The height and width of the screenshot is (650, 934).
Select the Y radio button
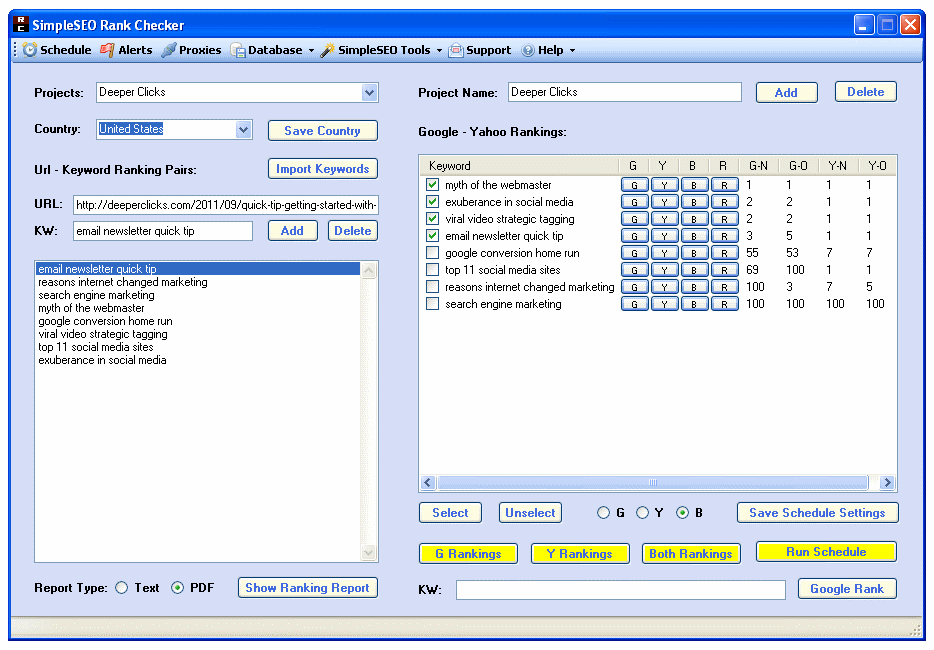tap(642, 512)
